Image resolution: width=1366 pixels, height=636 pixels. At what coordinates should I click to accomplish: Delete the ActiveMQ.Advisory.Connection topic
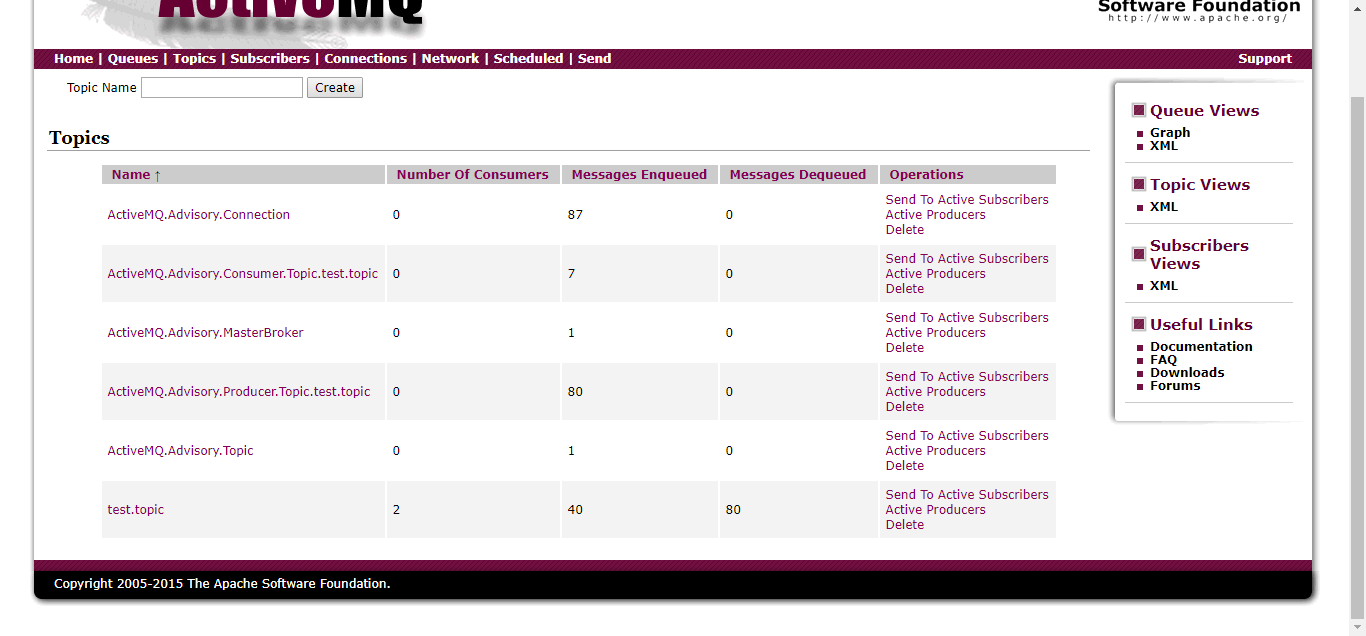905,230
